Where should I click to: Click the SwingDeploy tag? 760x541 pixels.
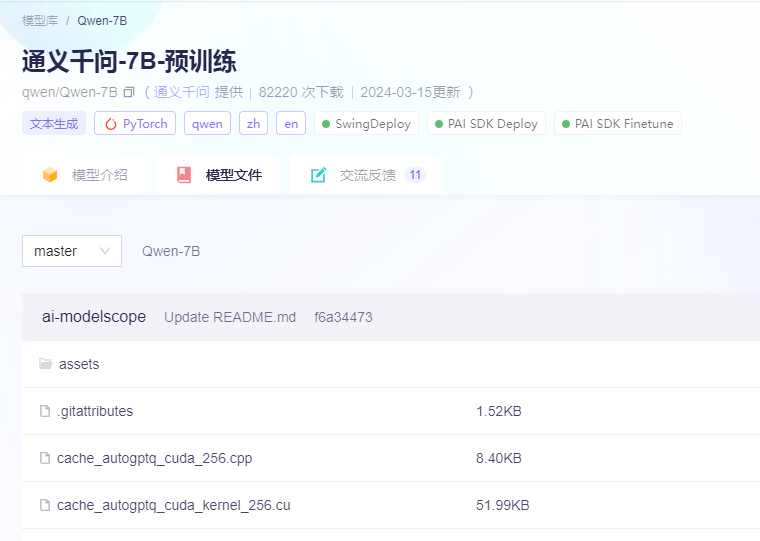(x=366, y=124)
